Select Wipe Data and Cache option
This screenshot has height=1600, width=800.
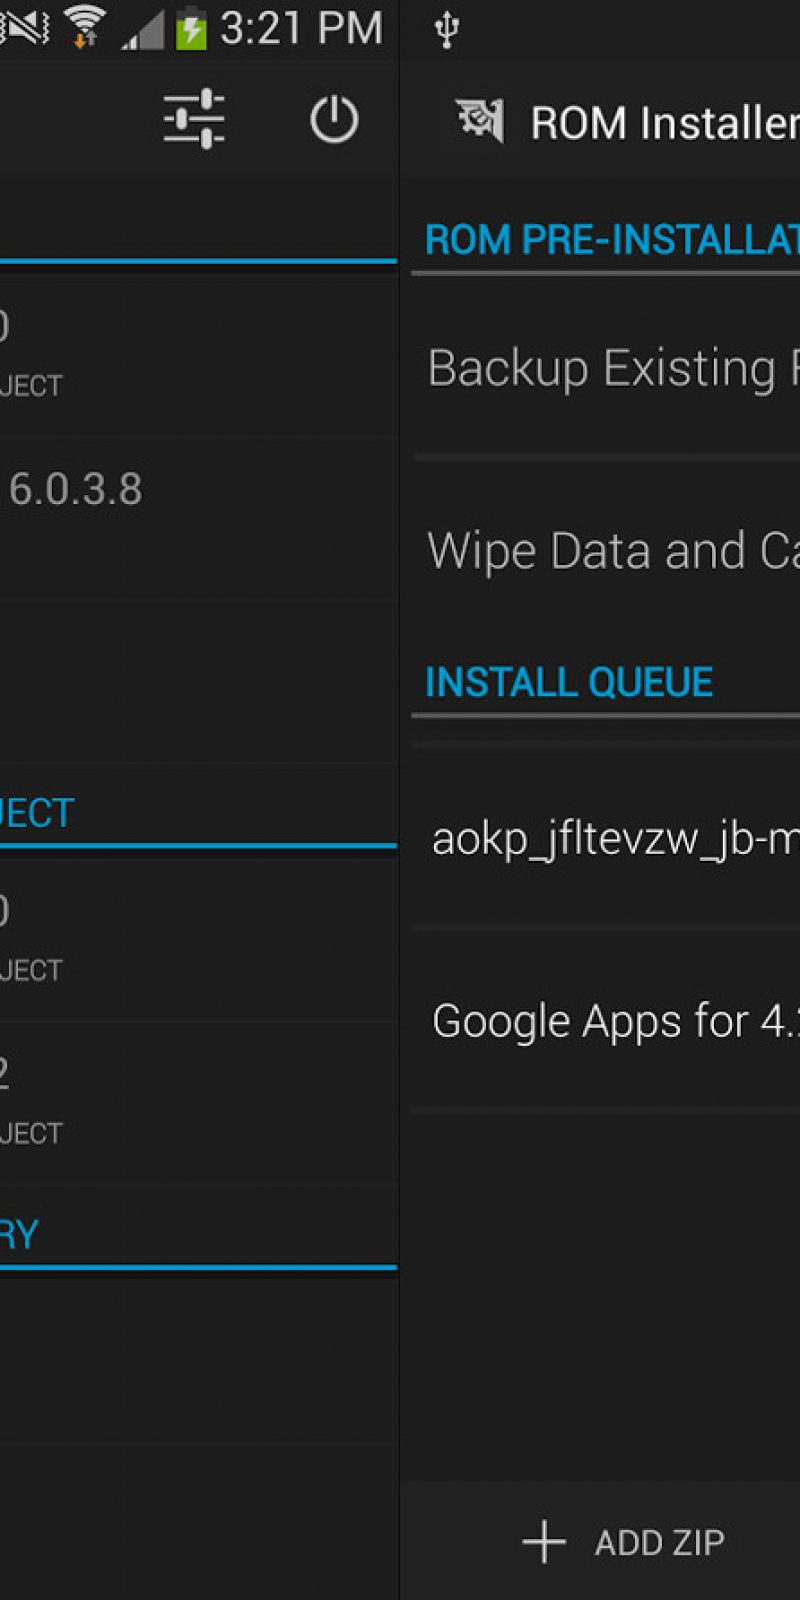(x=612, y=551)
